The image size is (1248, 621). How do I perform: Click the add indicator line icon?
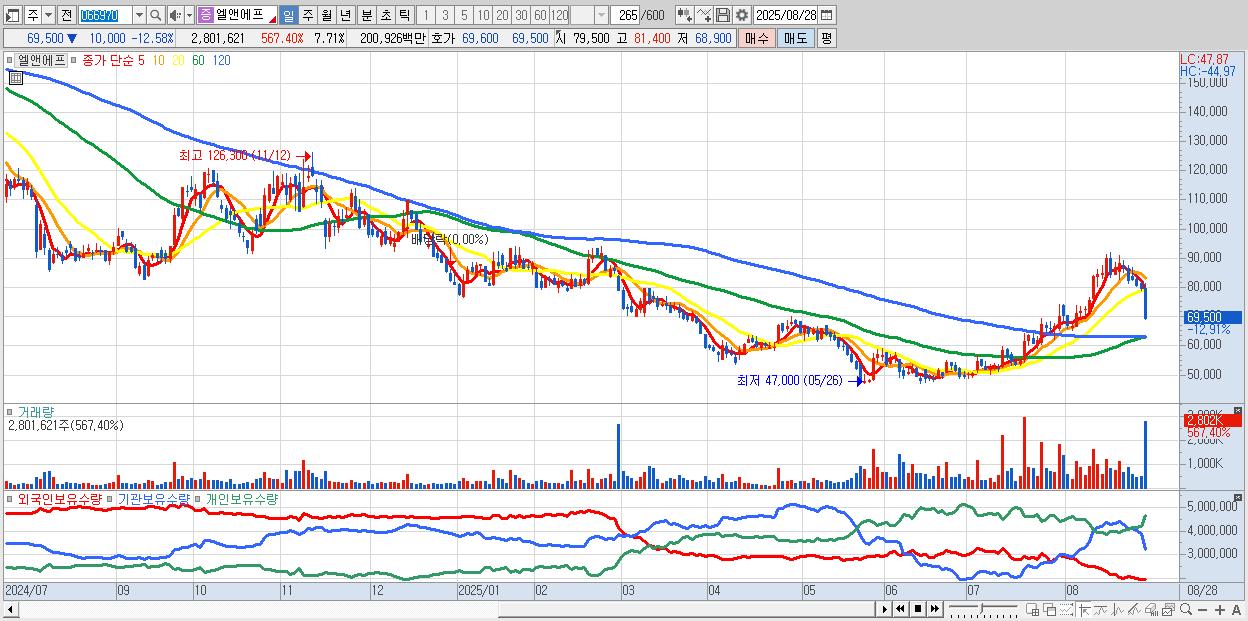(704, 15)
